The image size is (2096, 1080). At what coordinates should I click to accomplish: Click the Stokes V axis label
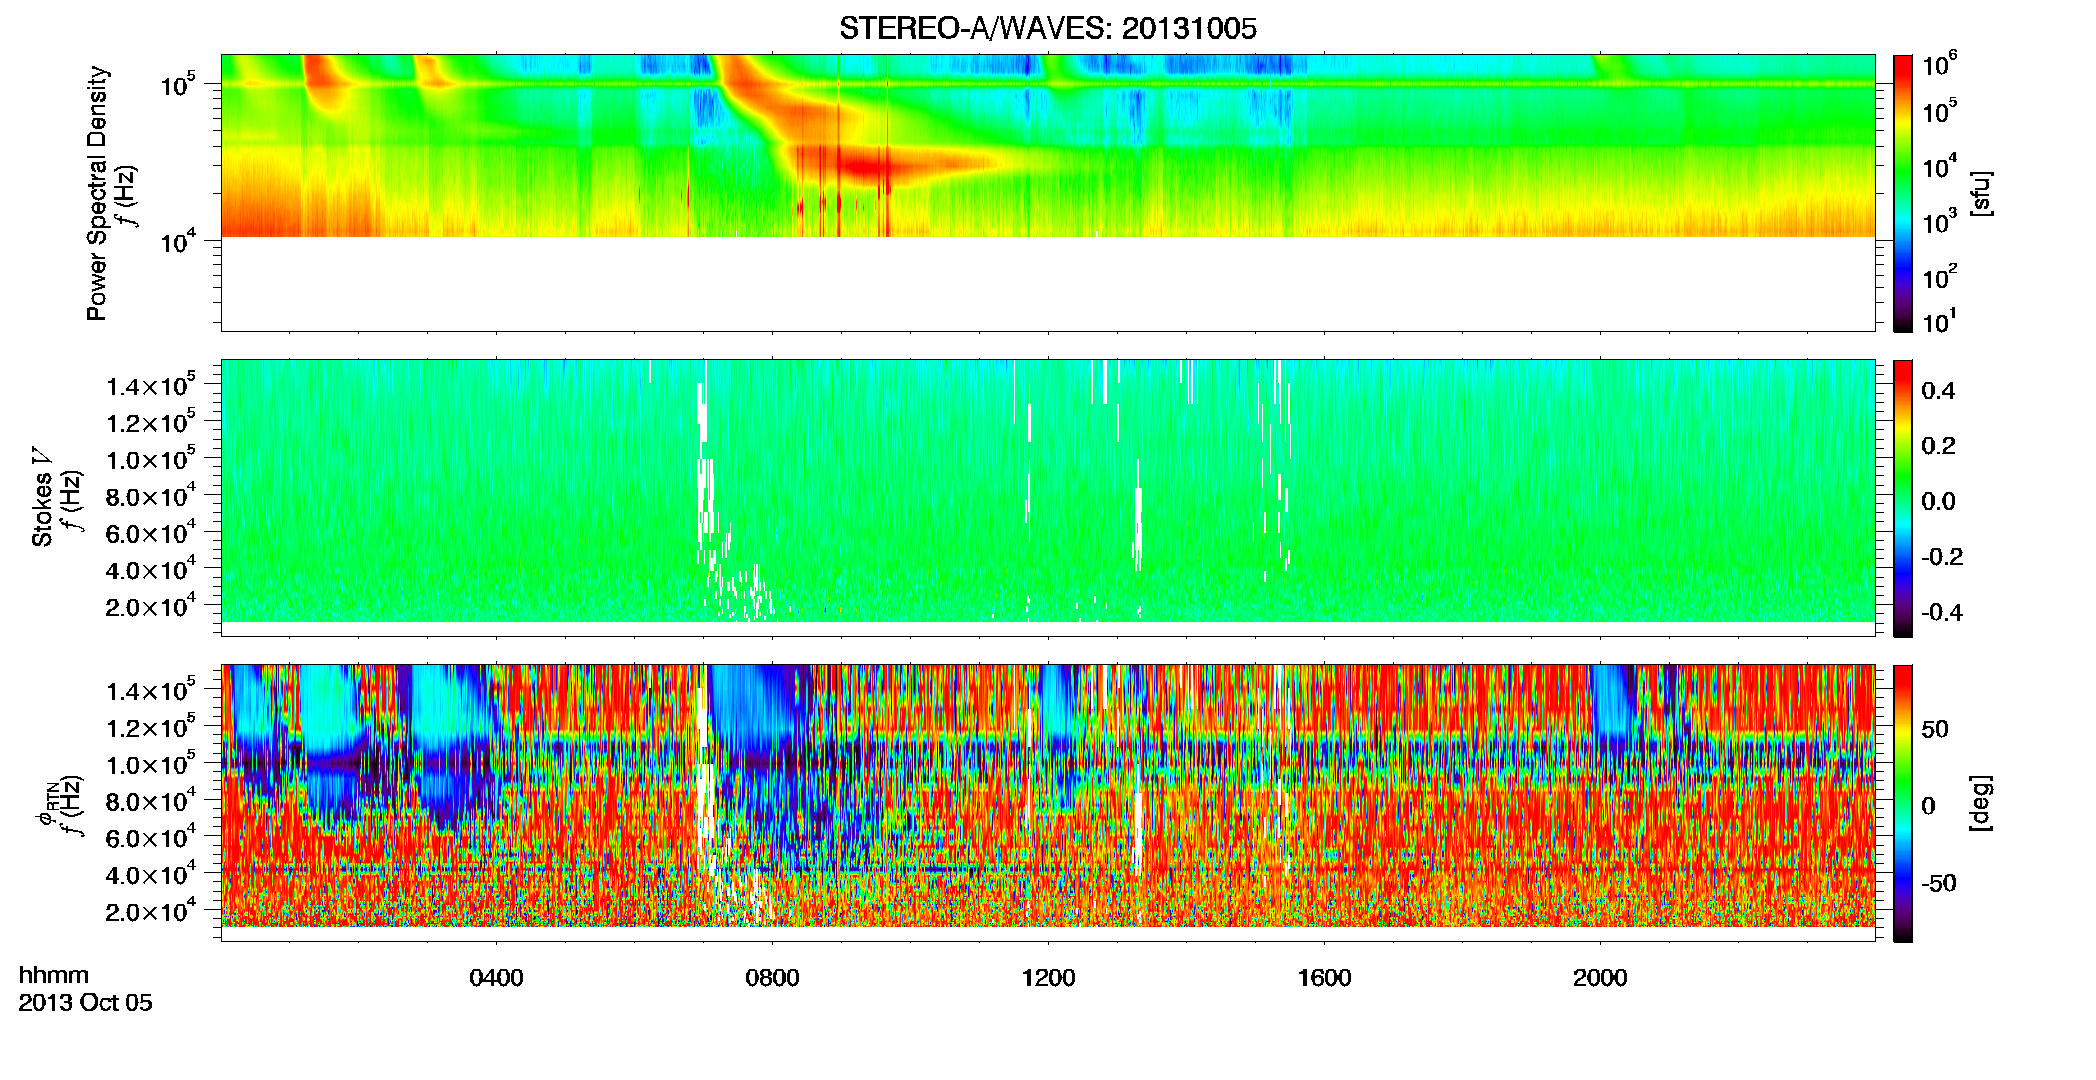click(x=42, y=497)
